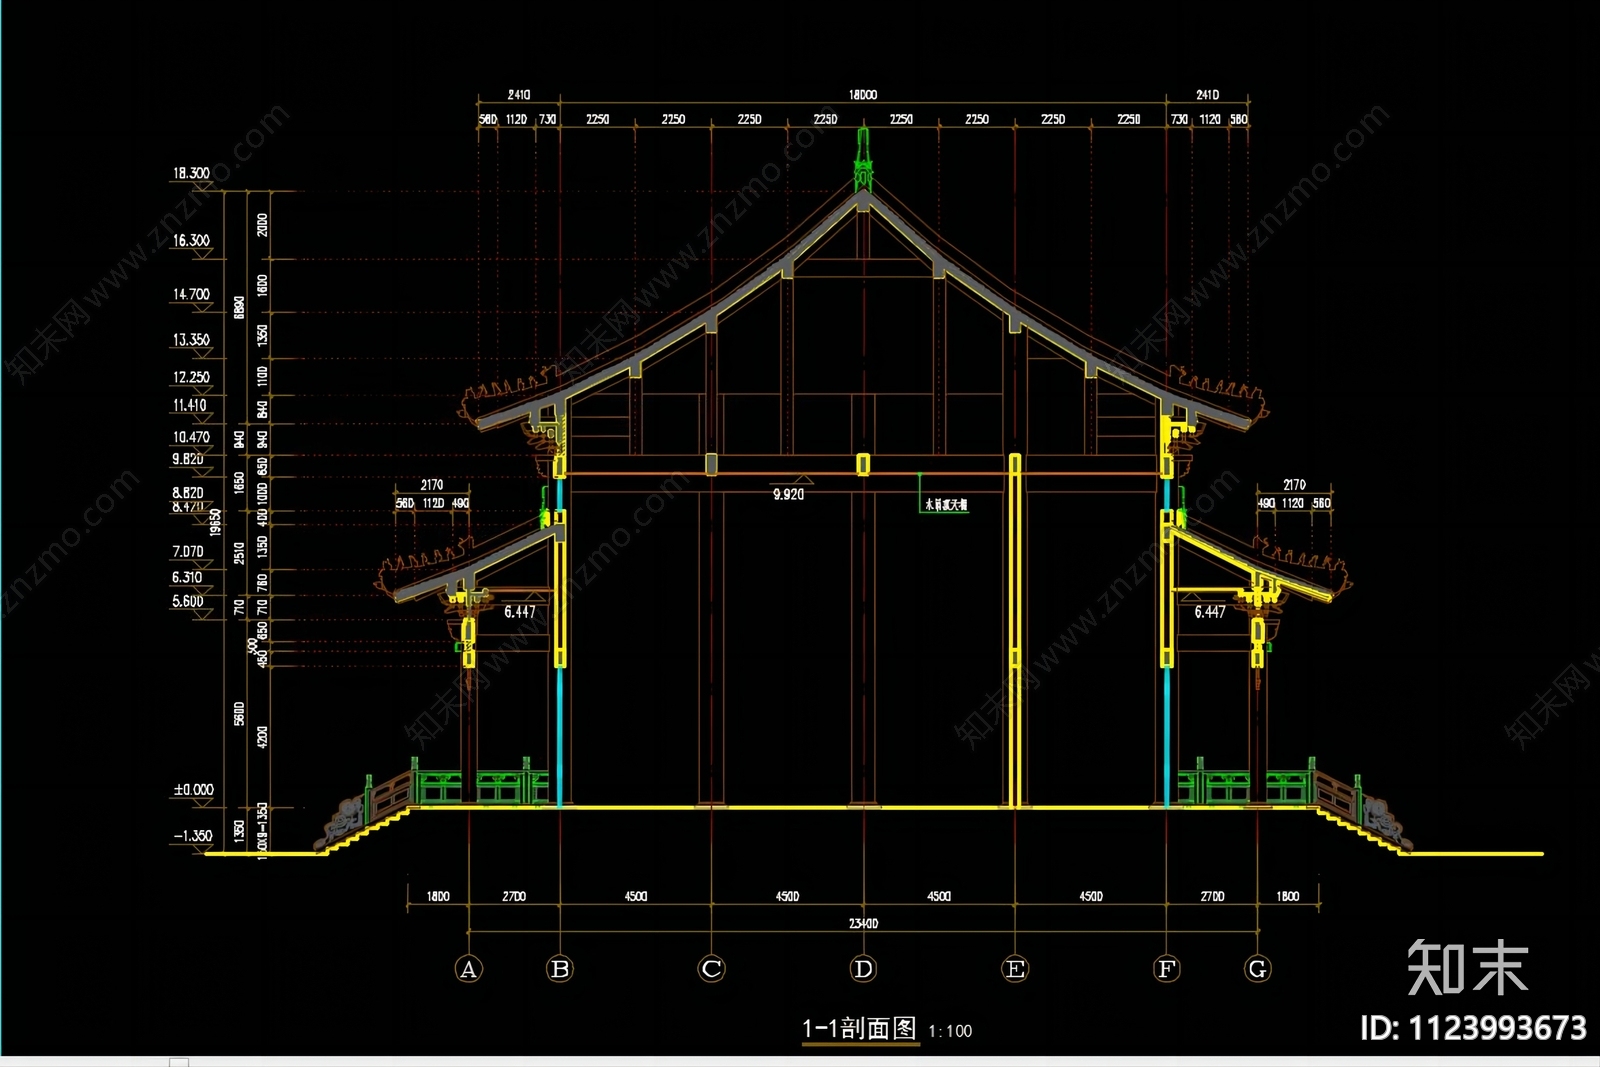The image size is (1600, 1067).
Task: Select the 12.250 elevation label
Action: point(191,377)
